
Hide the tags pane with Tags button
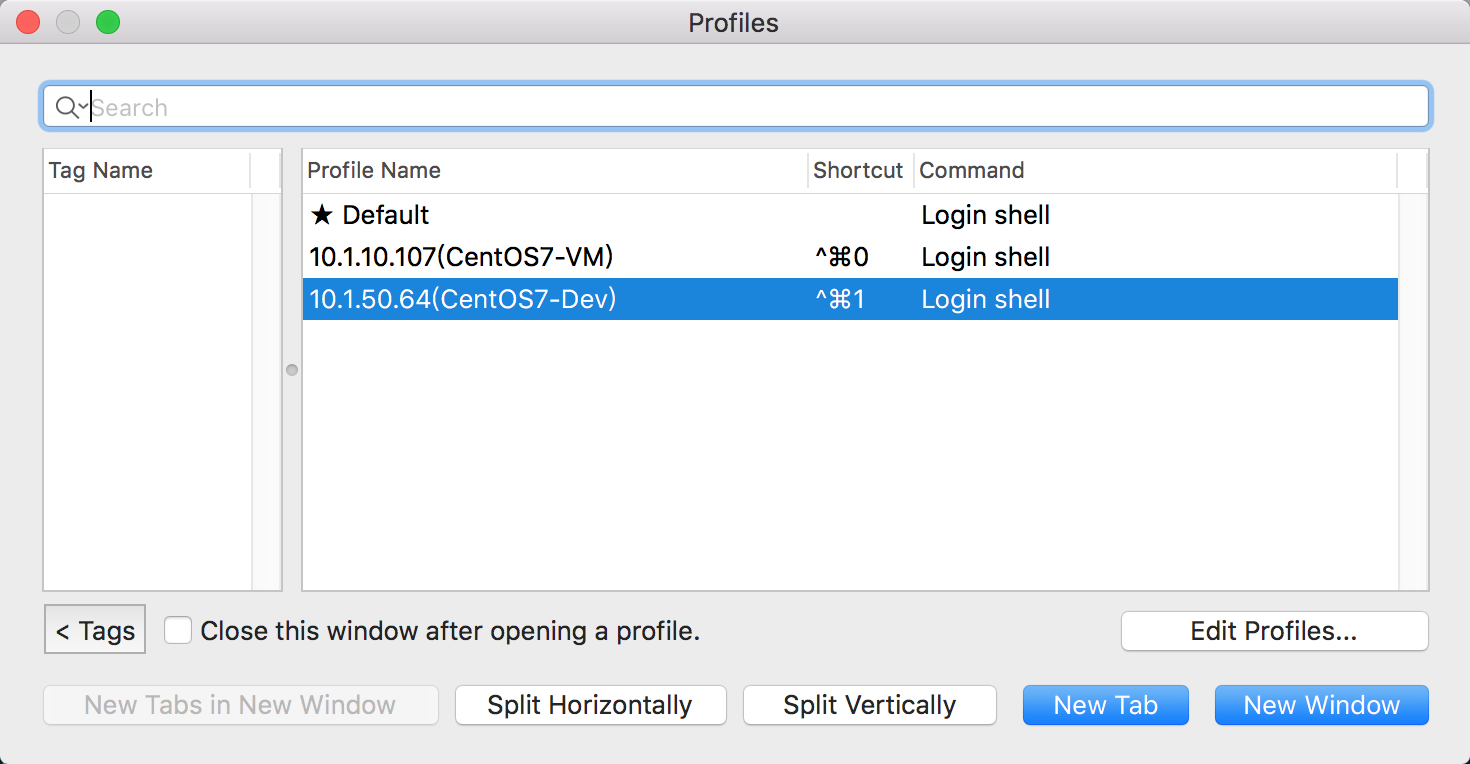coord(95,630)
